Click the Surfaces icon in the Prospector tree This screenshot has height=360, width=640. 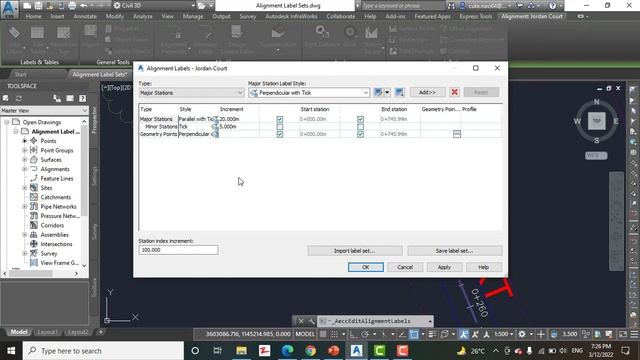pos(34,160)
